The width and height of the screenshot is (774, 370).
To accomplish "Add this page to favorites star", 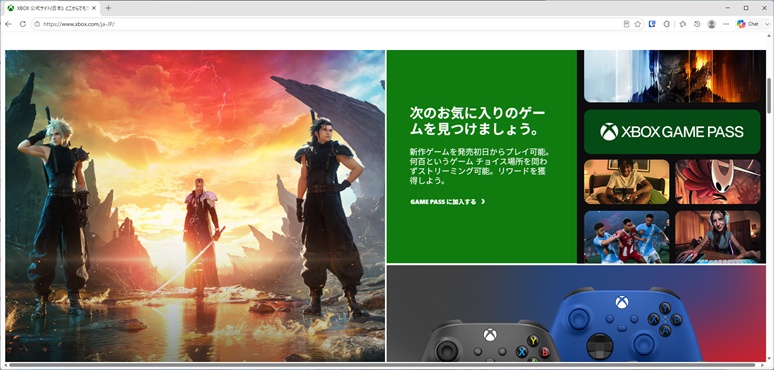I will click(638, 24).
